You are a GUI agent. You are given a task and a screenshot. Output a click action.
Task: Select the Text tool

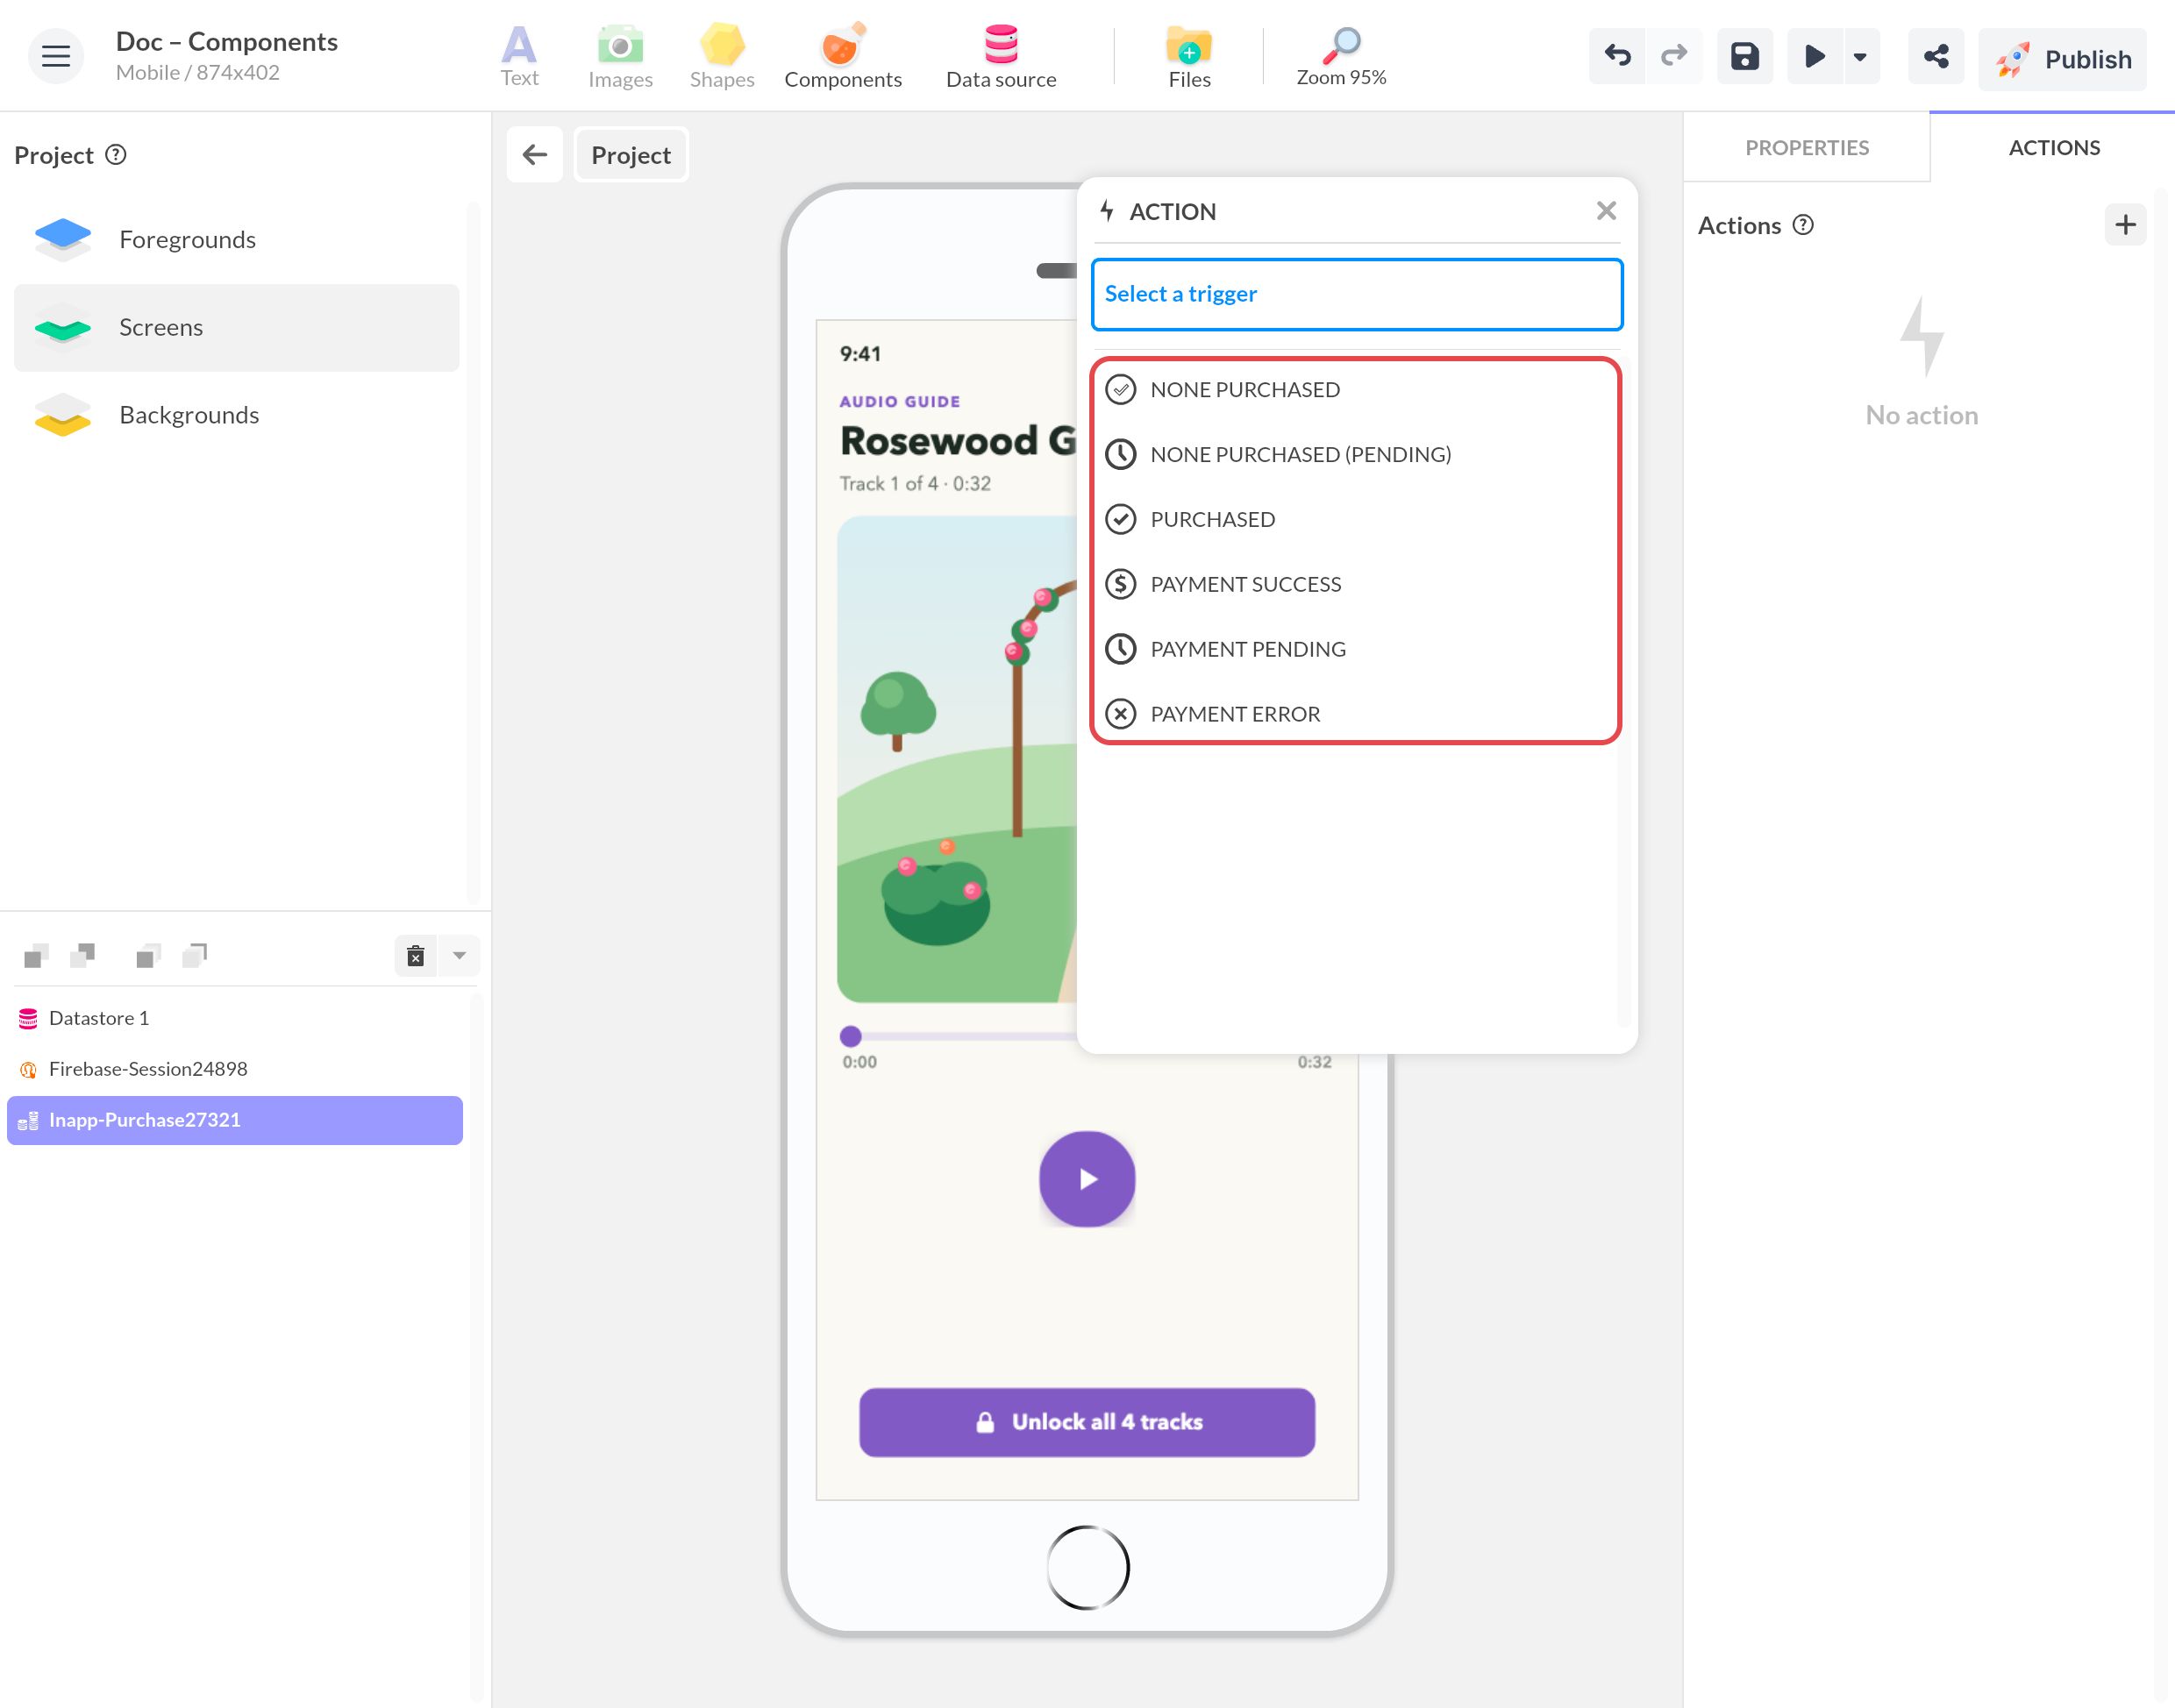click(519, 57)
